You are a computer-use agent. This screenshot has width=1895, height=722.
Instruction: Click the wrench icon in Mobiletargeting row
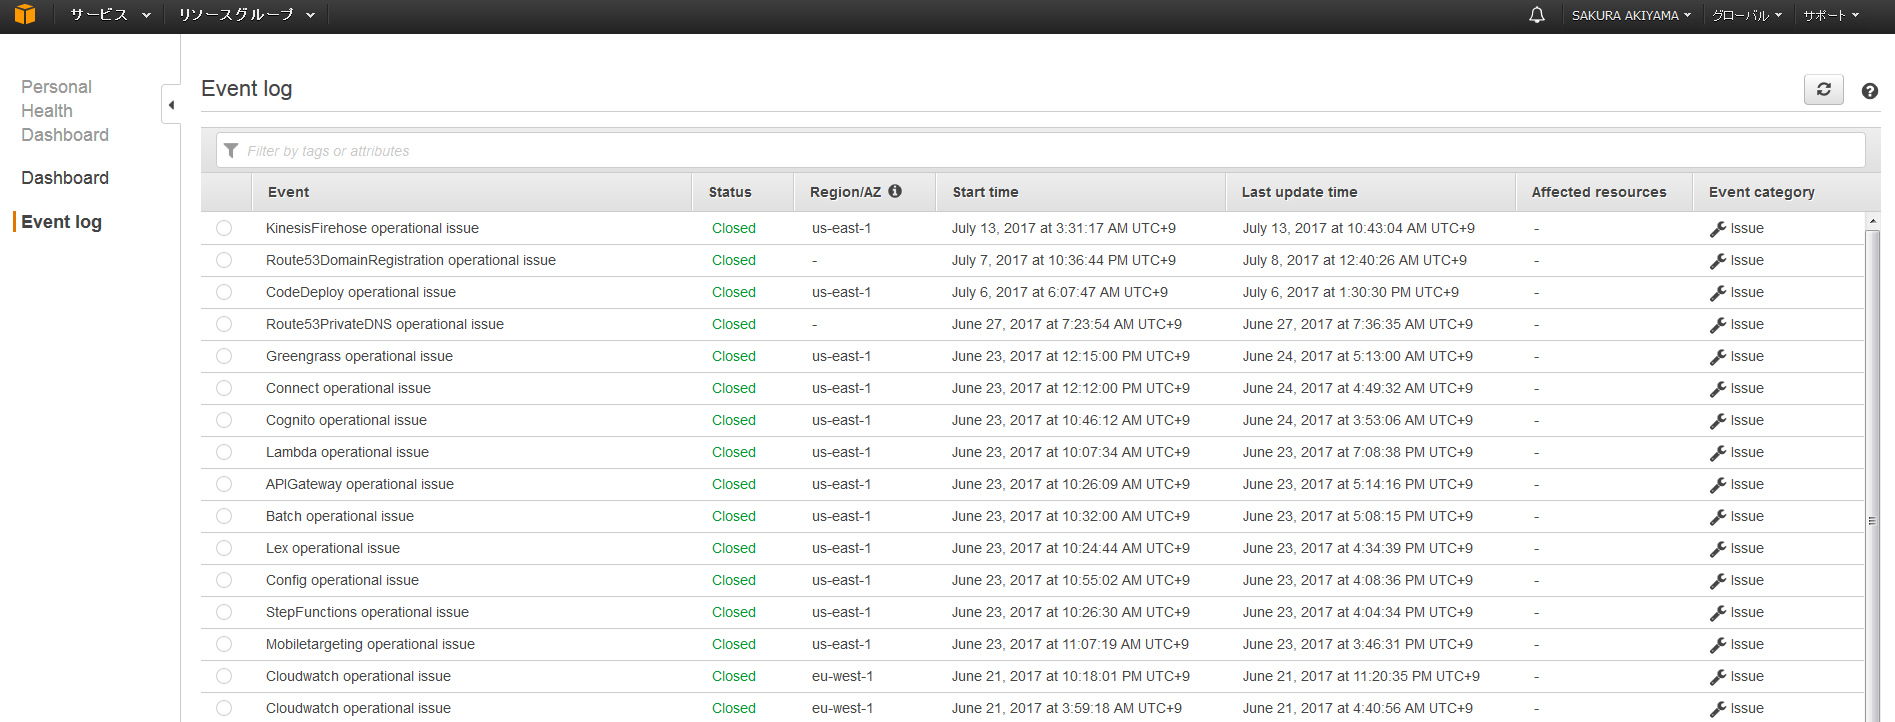[1717, 645]
